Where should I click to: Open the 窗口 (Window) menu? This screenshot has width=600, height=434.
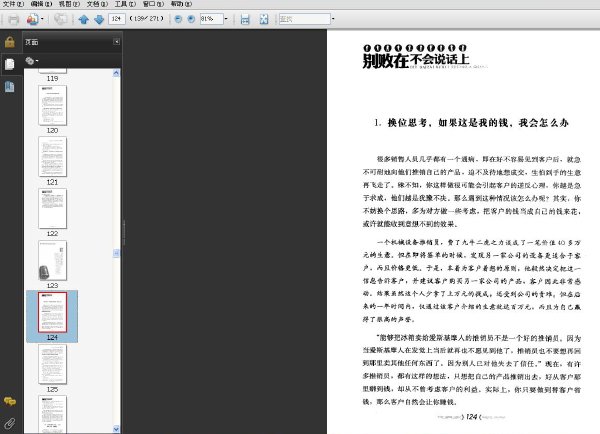coord(153,4)
